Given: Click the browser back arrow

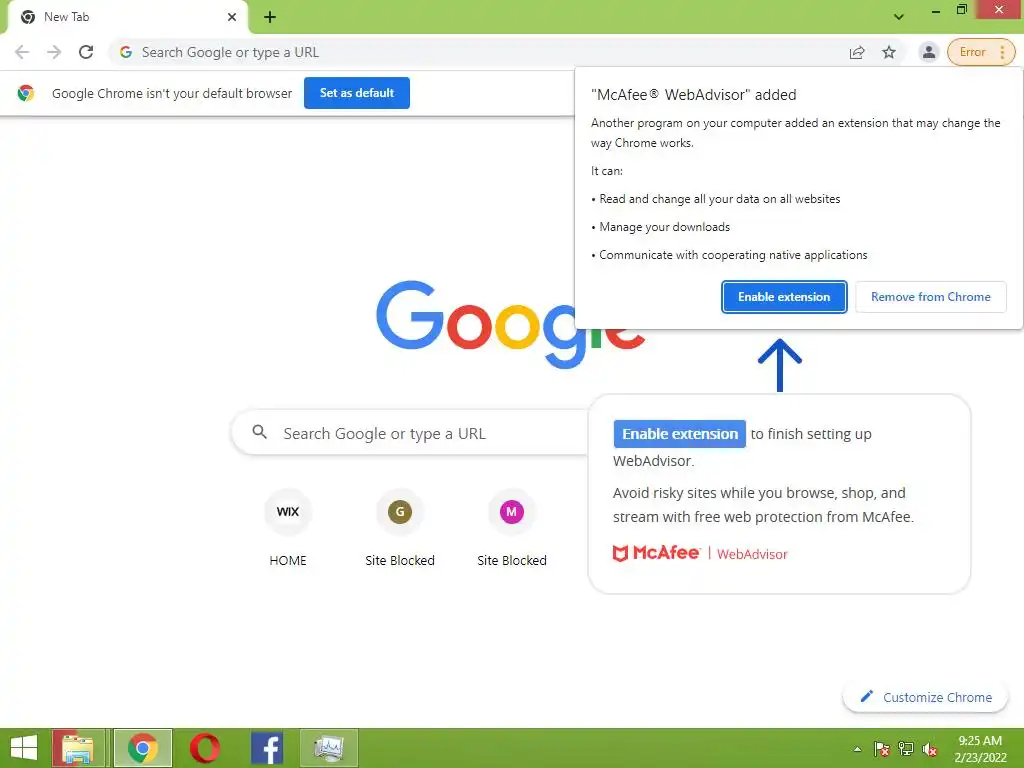Looking at the screenshot, I should [x=22, y=52].
